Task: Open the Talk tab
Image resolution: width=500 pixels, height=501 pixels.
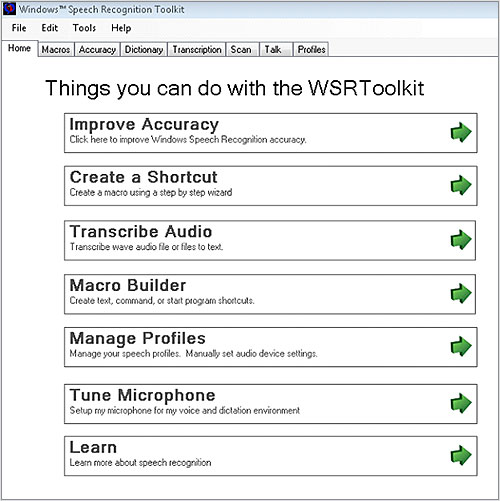Action: (x=276, y=50)
